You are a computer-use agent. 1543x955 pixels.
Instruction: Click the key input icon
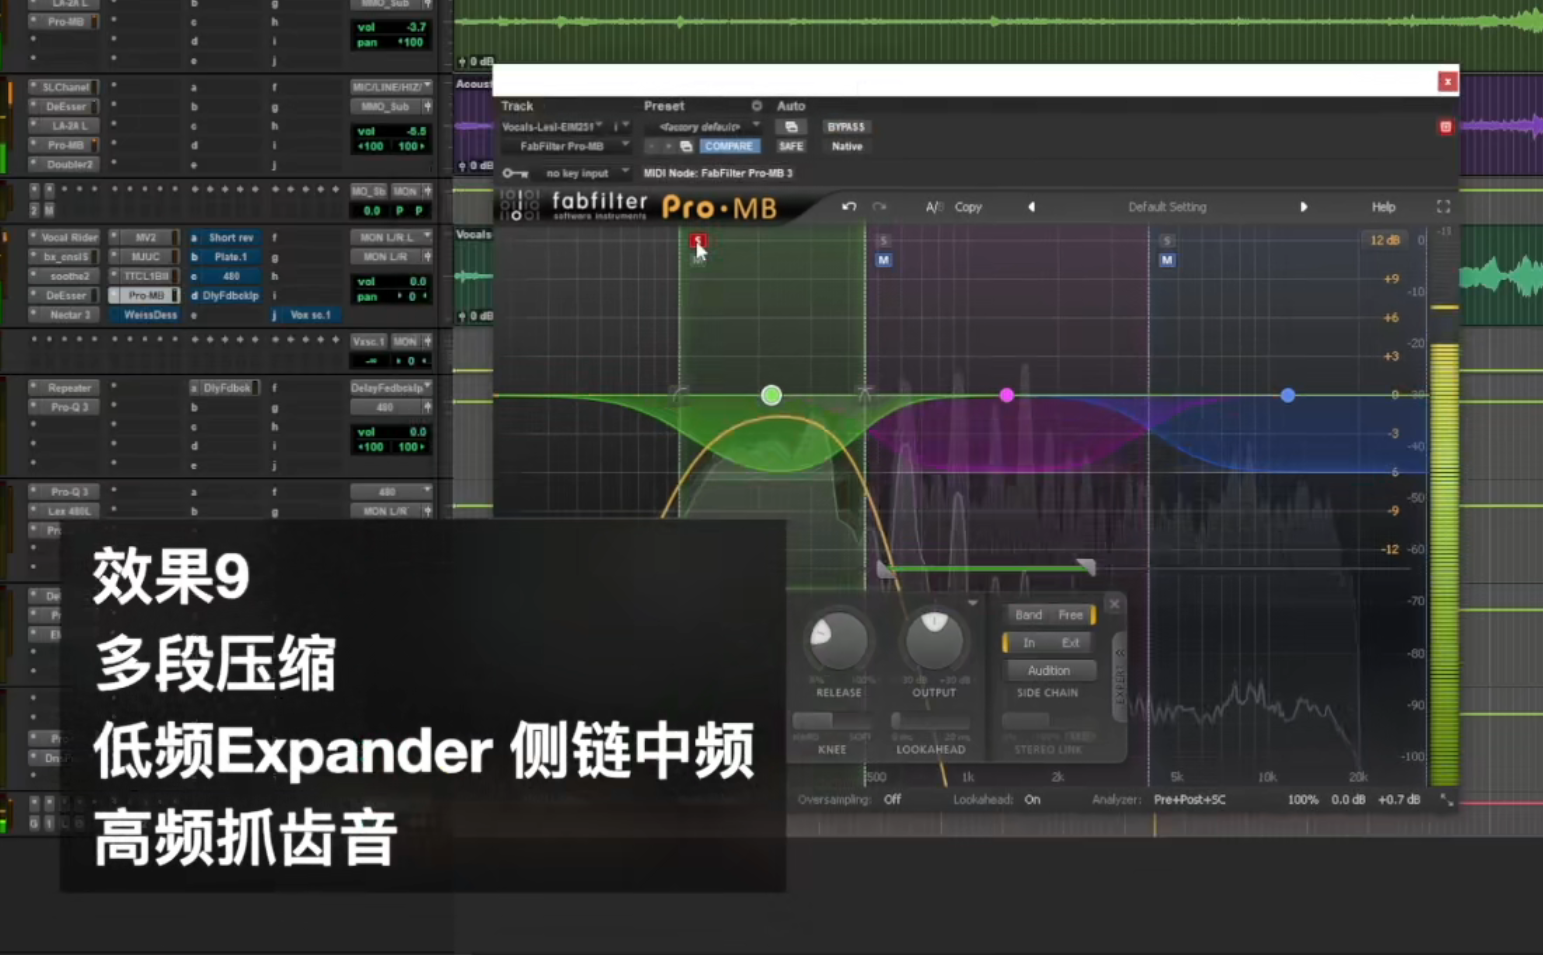pos(515,173)
